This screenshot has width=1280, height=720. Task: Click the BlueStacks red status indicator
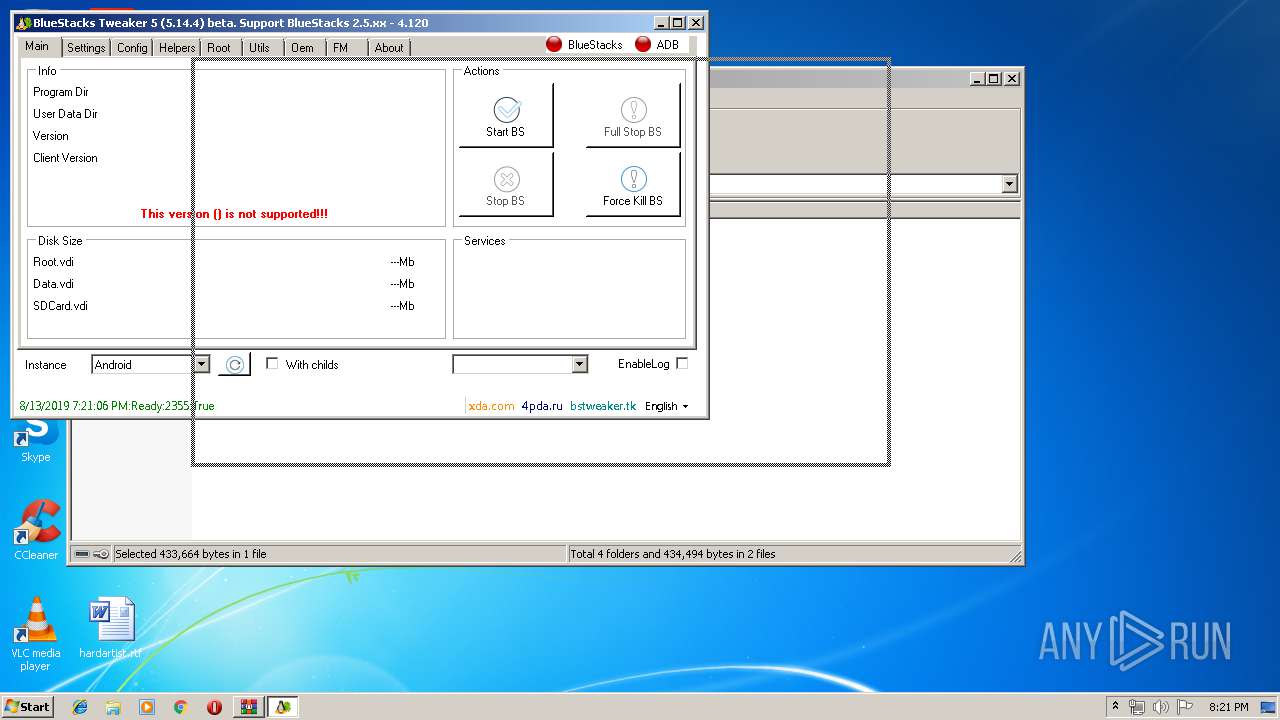[554, 44]
